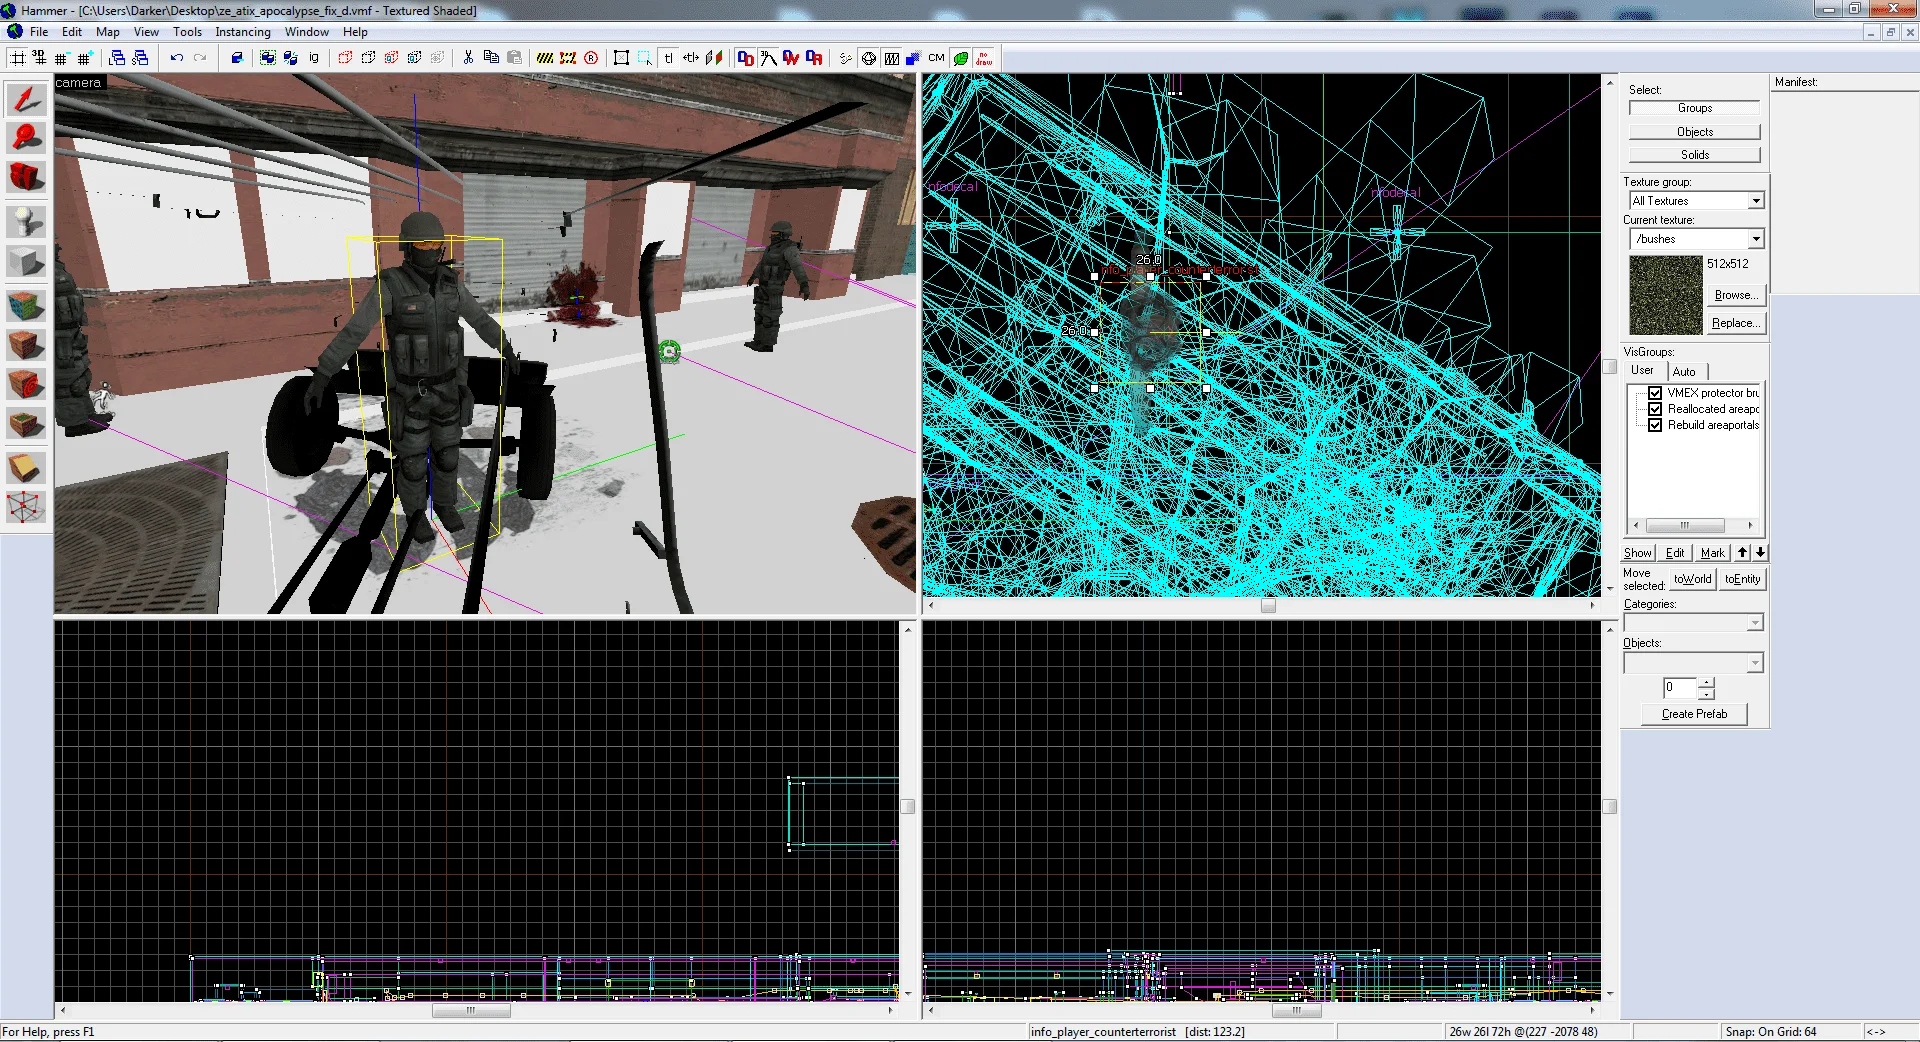Increase the prefab count stepper
The width and height of the screenshot is (1920, 1042).
pos(1706,683)
